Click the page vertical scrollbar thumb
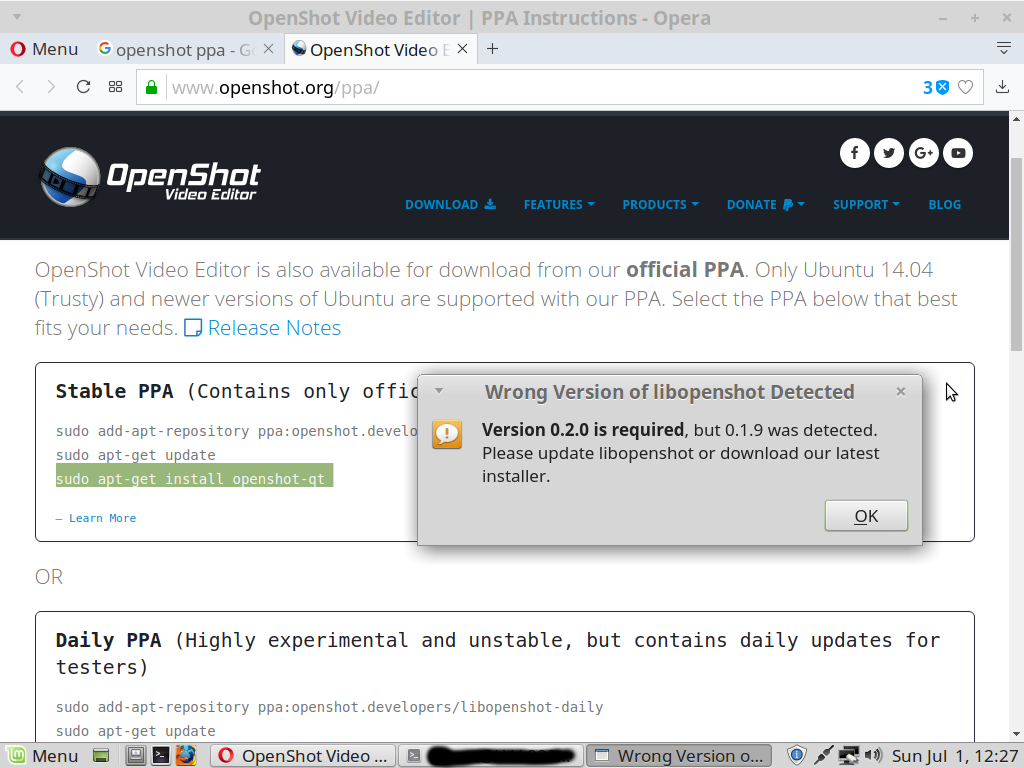 pyautogui.click(x=1016, y=255)
